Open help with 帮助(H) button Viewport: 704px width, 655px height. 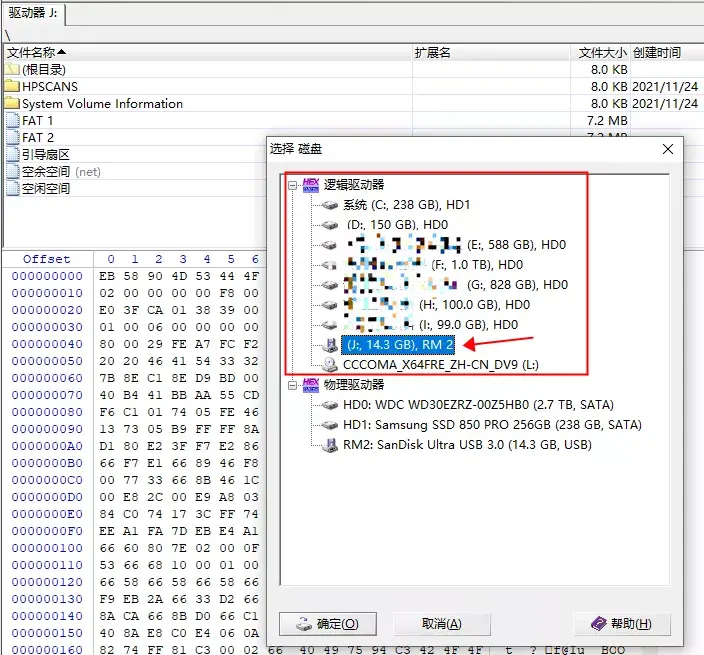click(x=622, y=624)
